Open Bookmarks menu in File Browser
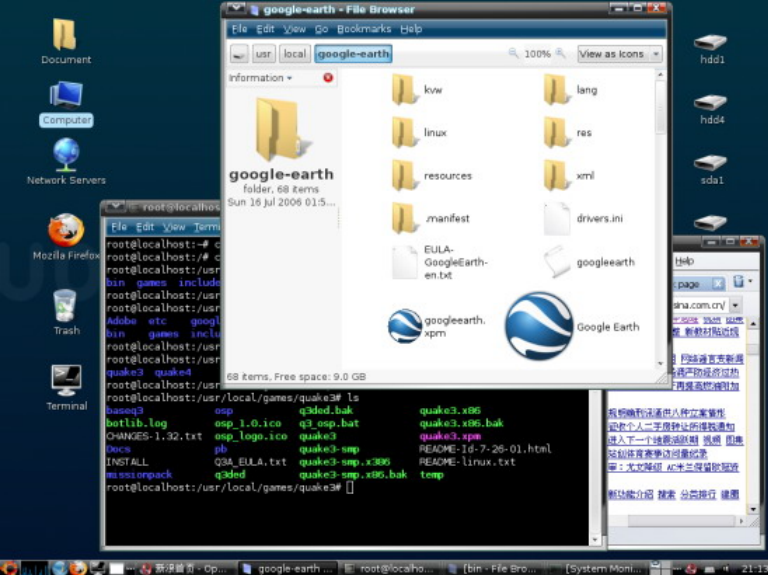 click(x=364, y=29)
